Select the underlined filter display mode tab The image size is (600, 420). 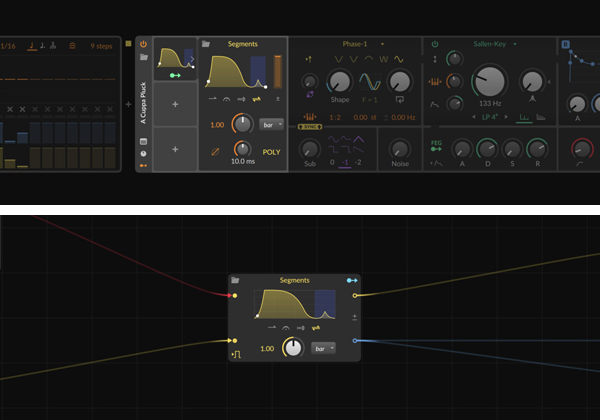524,117
